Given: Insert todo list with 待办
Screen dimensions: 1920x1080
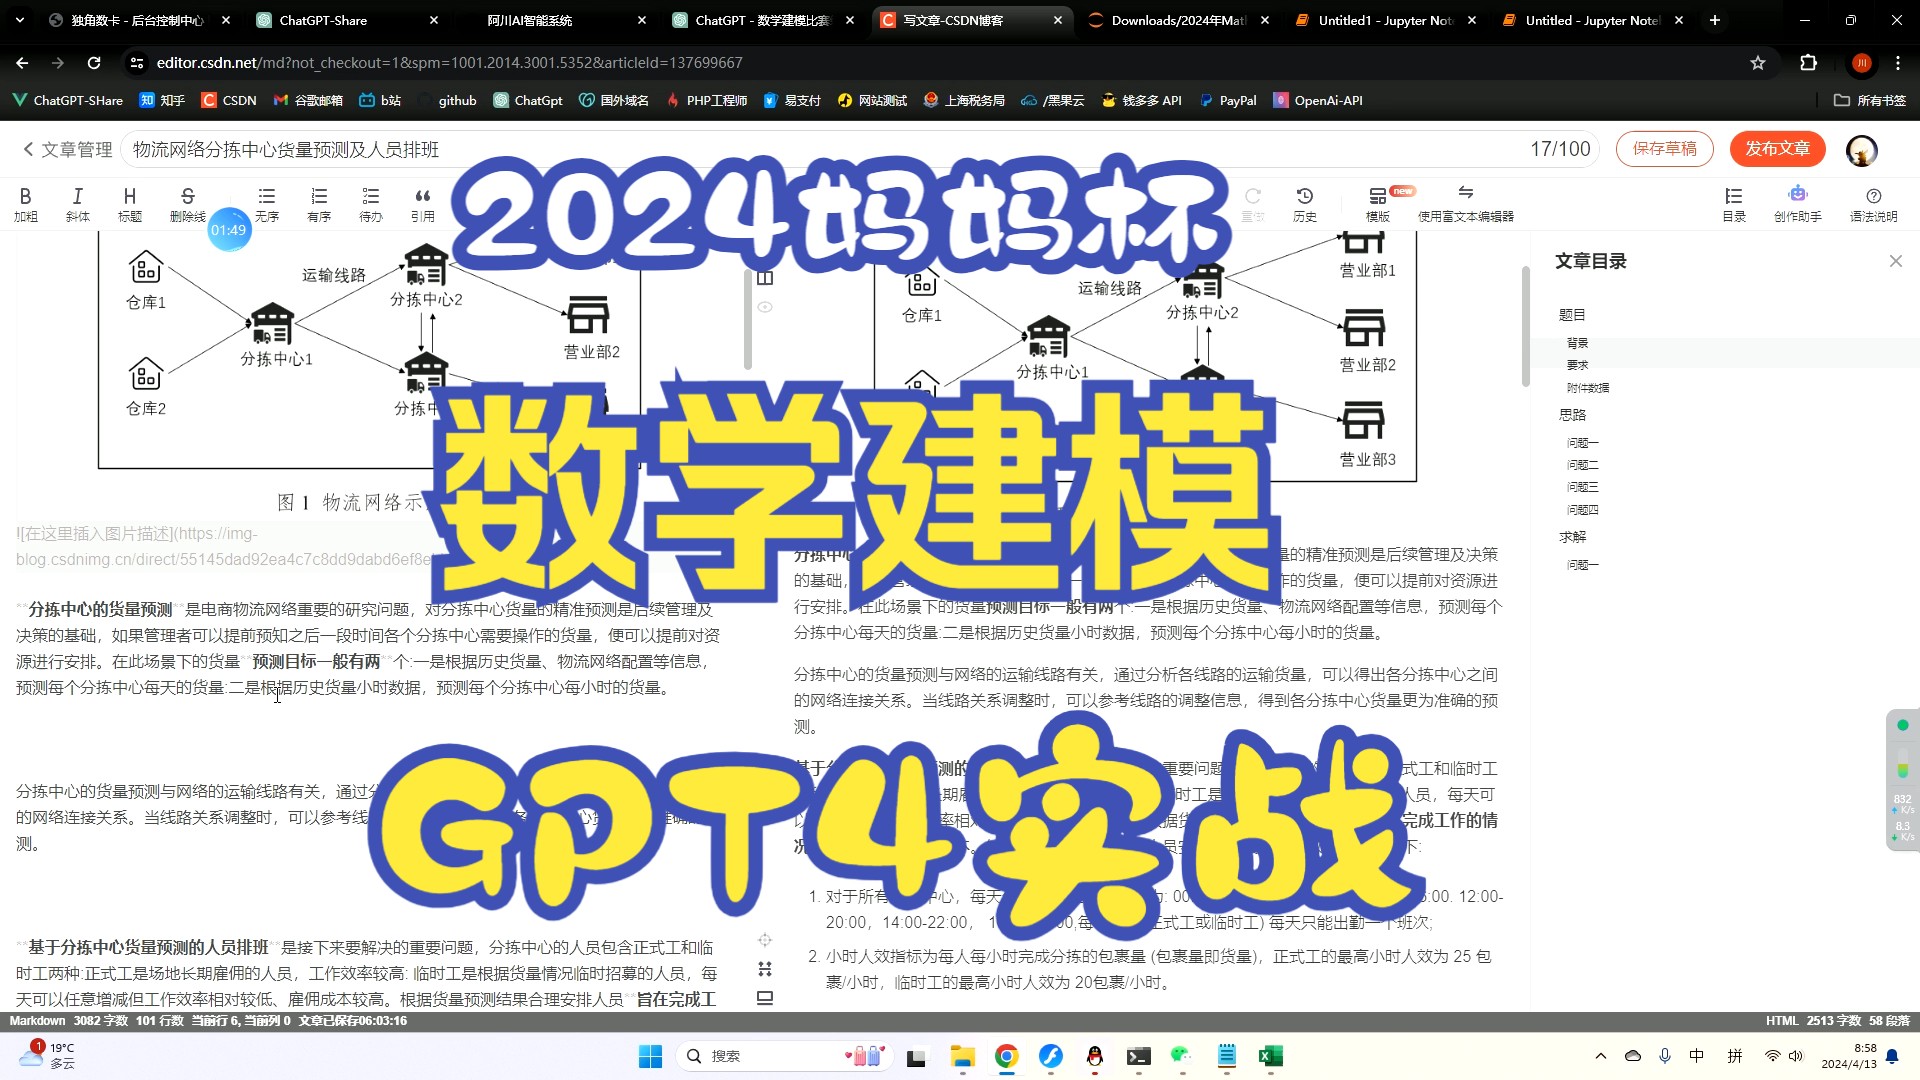Looking at the screenshot, I should tap(371, 204).
